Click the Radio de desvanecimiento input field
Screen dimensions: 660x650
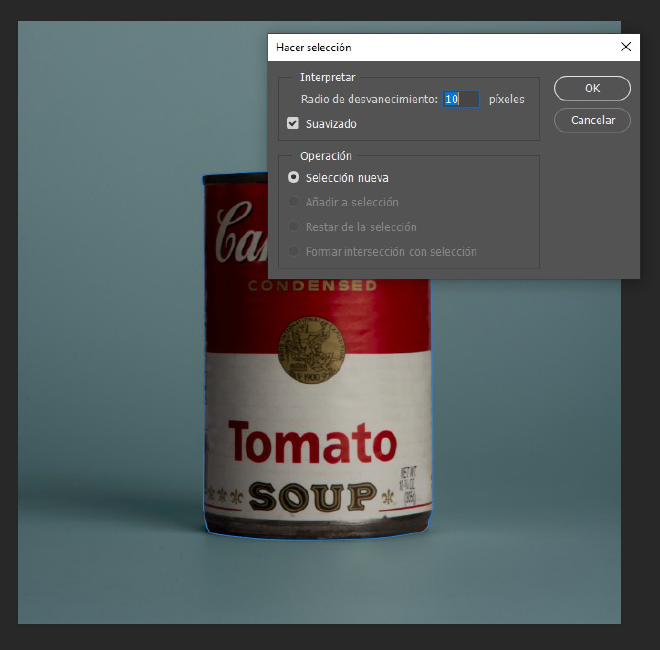(460, 99)
